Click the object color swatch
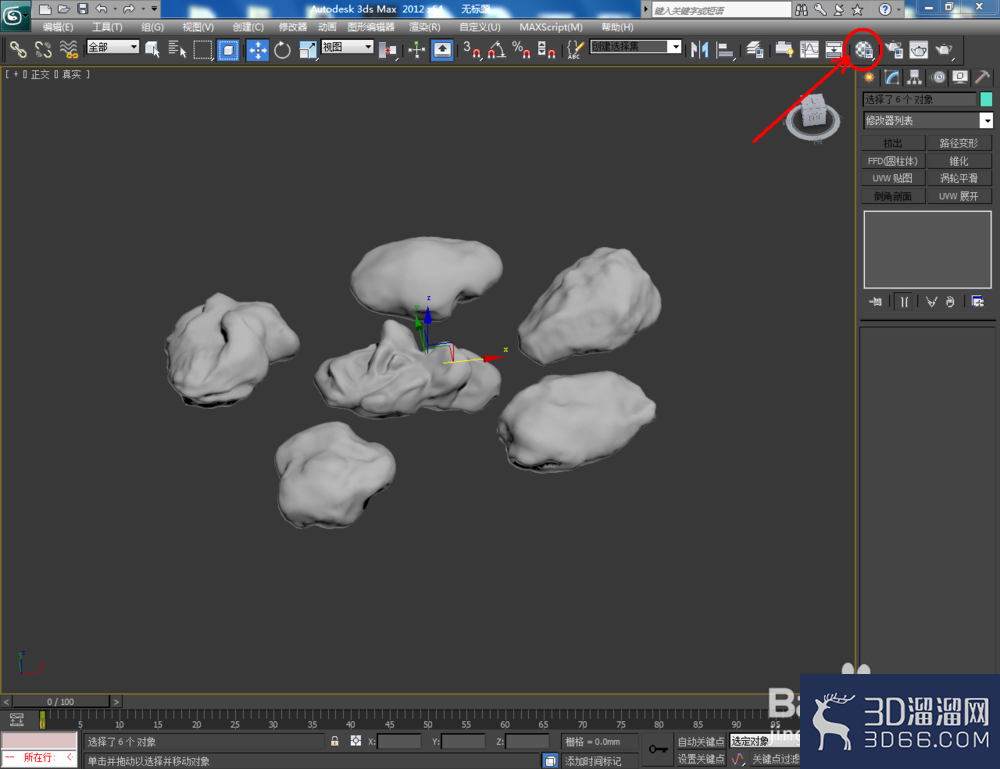 [x=986, y=99]
